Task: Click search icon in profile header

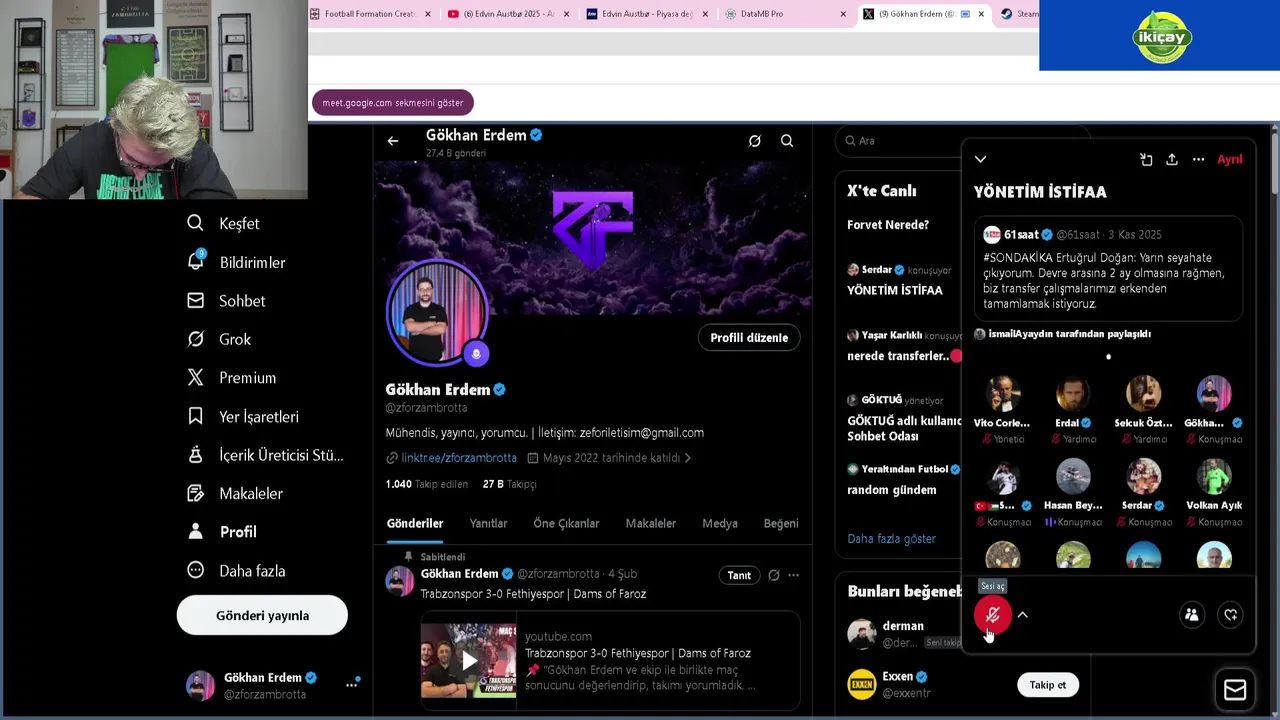Action: click(x=787, y=141)
